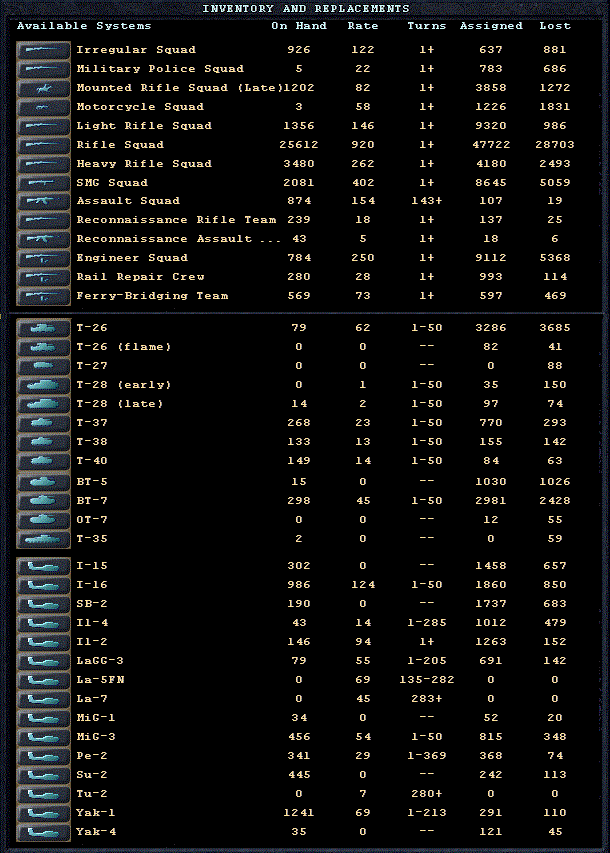Screen dimensions: 610x853
Task: Click the T-28 (late) tank icon
Action: (x=44, y=404)
